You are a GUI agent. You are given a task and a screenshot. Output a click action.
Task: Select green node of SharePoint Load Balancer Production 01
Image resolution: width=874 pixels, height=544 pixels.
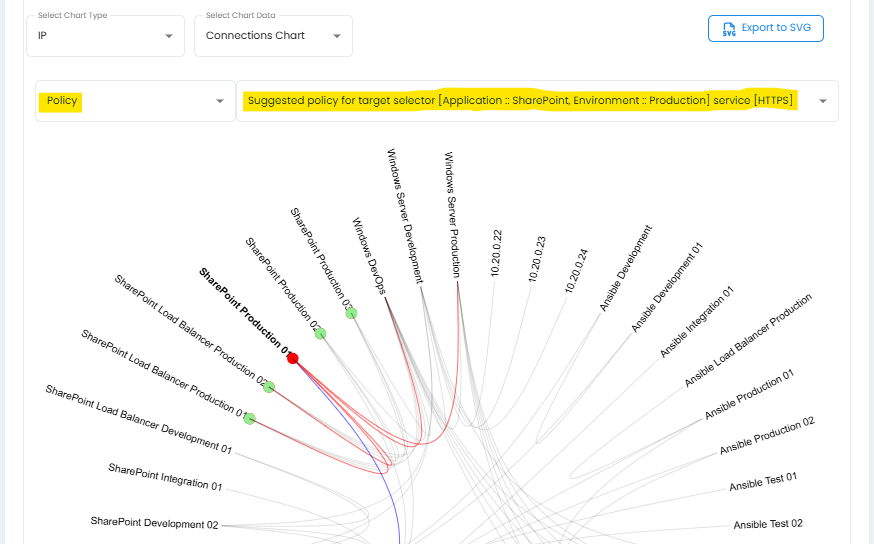(249, 418)
